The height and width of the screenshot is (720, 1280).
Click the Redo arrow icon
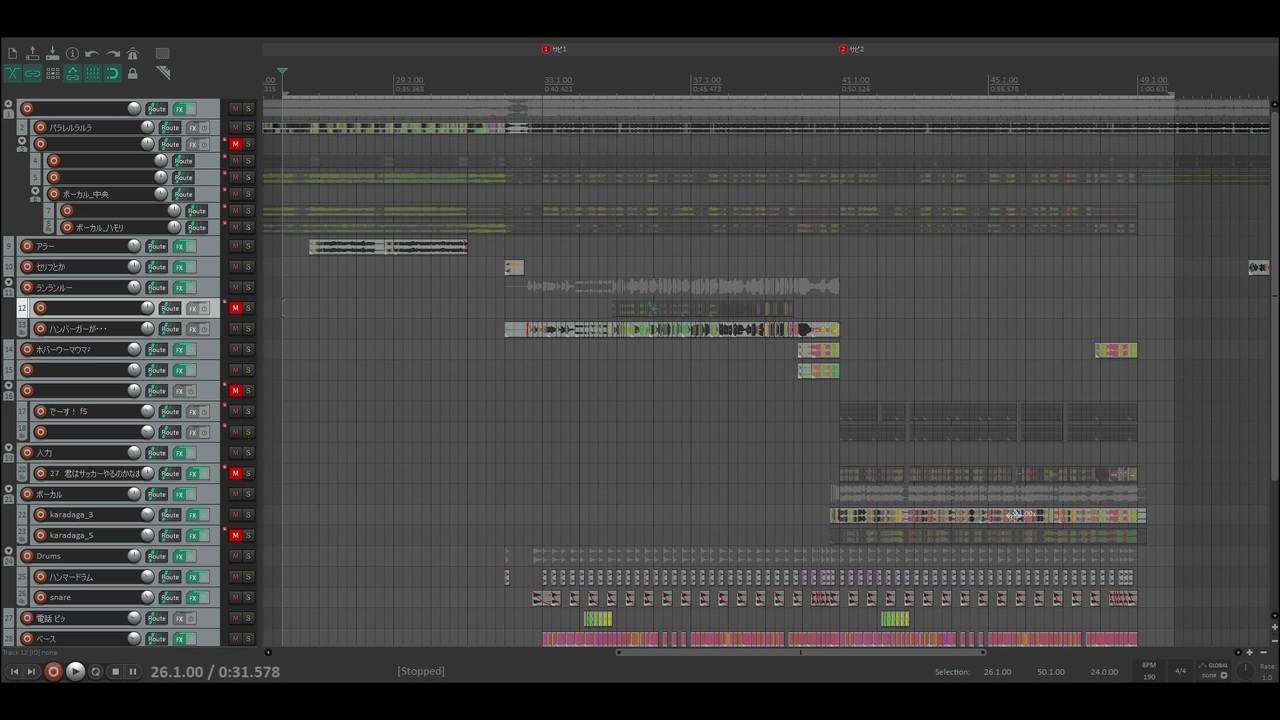pyautogui.click(x=112, y=54)
